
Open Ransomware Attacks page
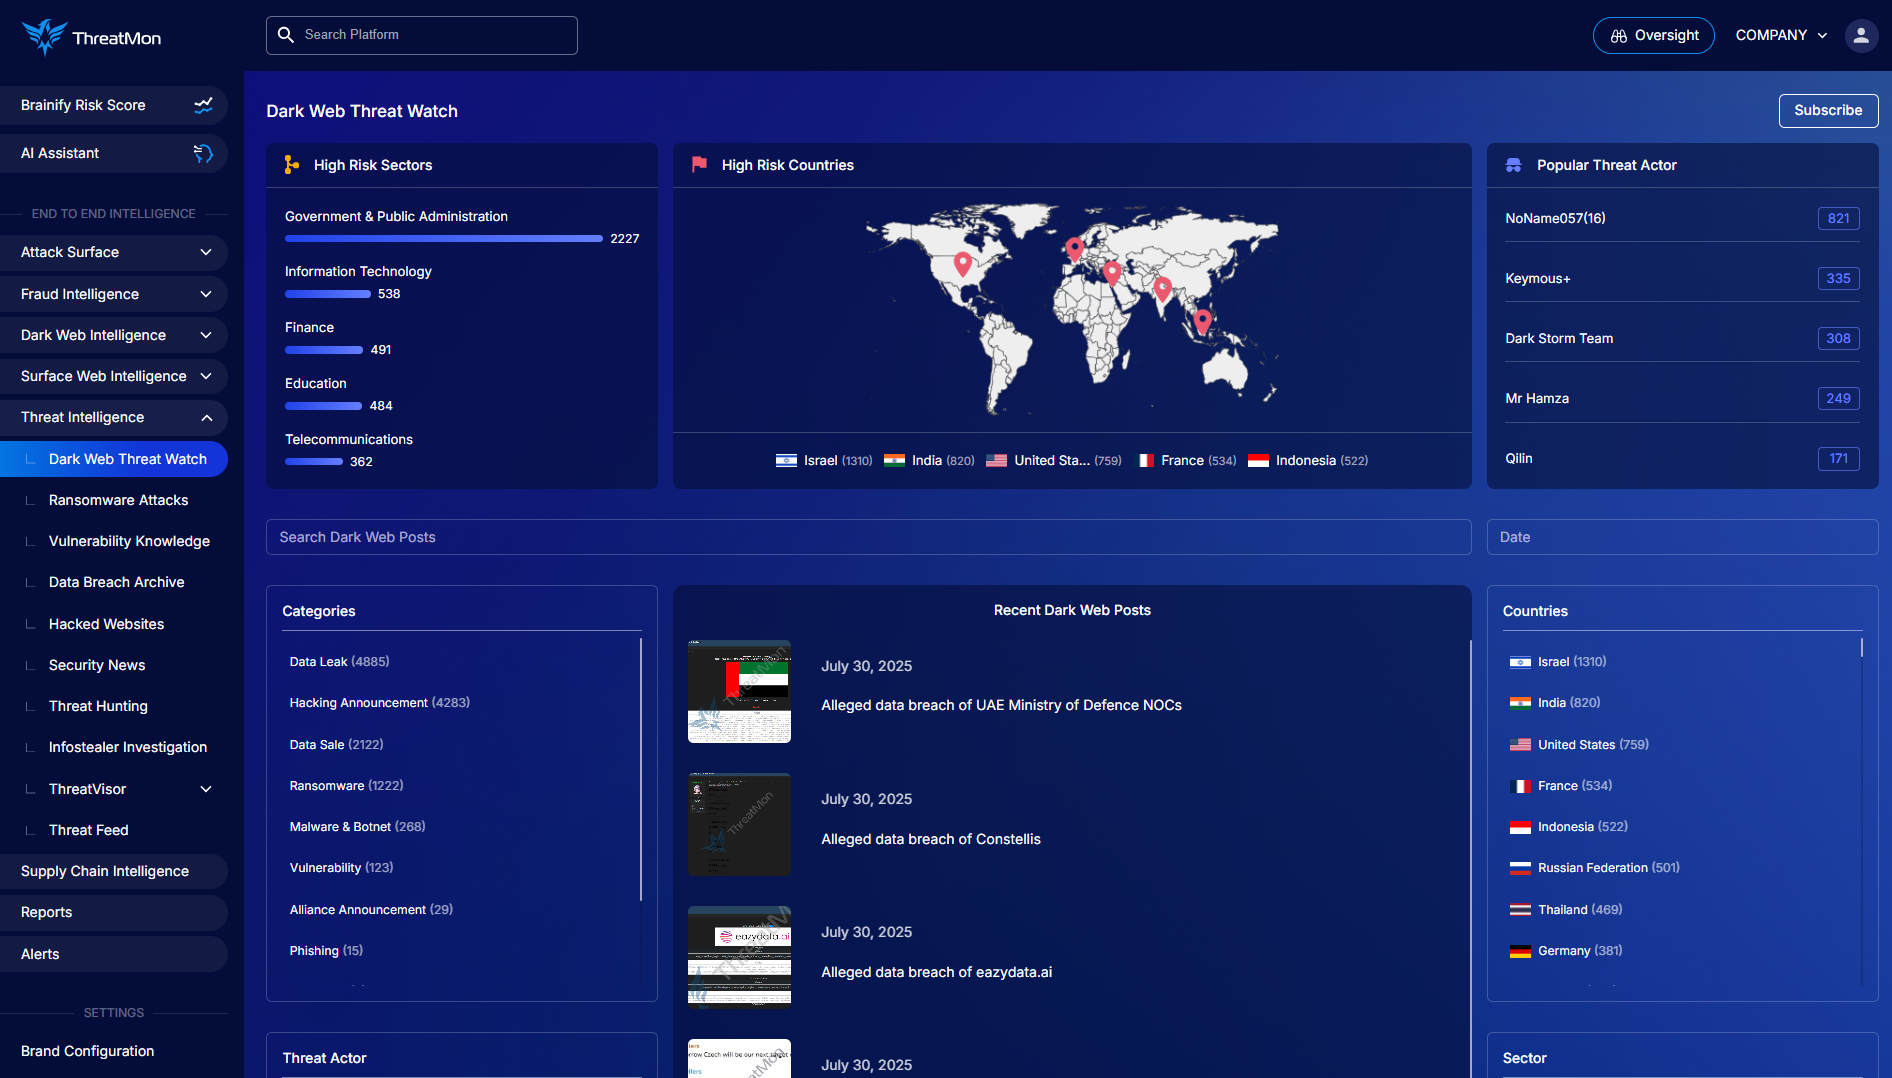tap(118, 500)
